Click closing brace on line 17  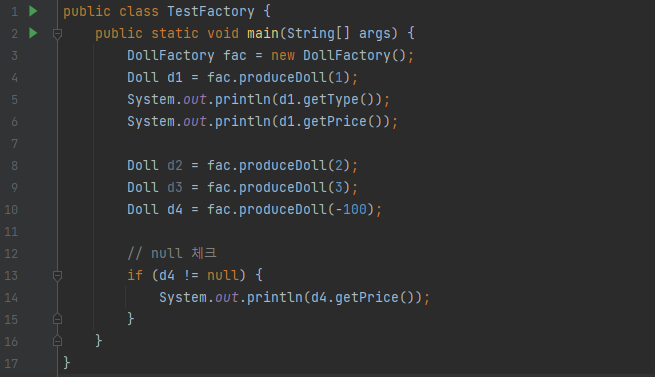(x=67, y=362)
